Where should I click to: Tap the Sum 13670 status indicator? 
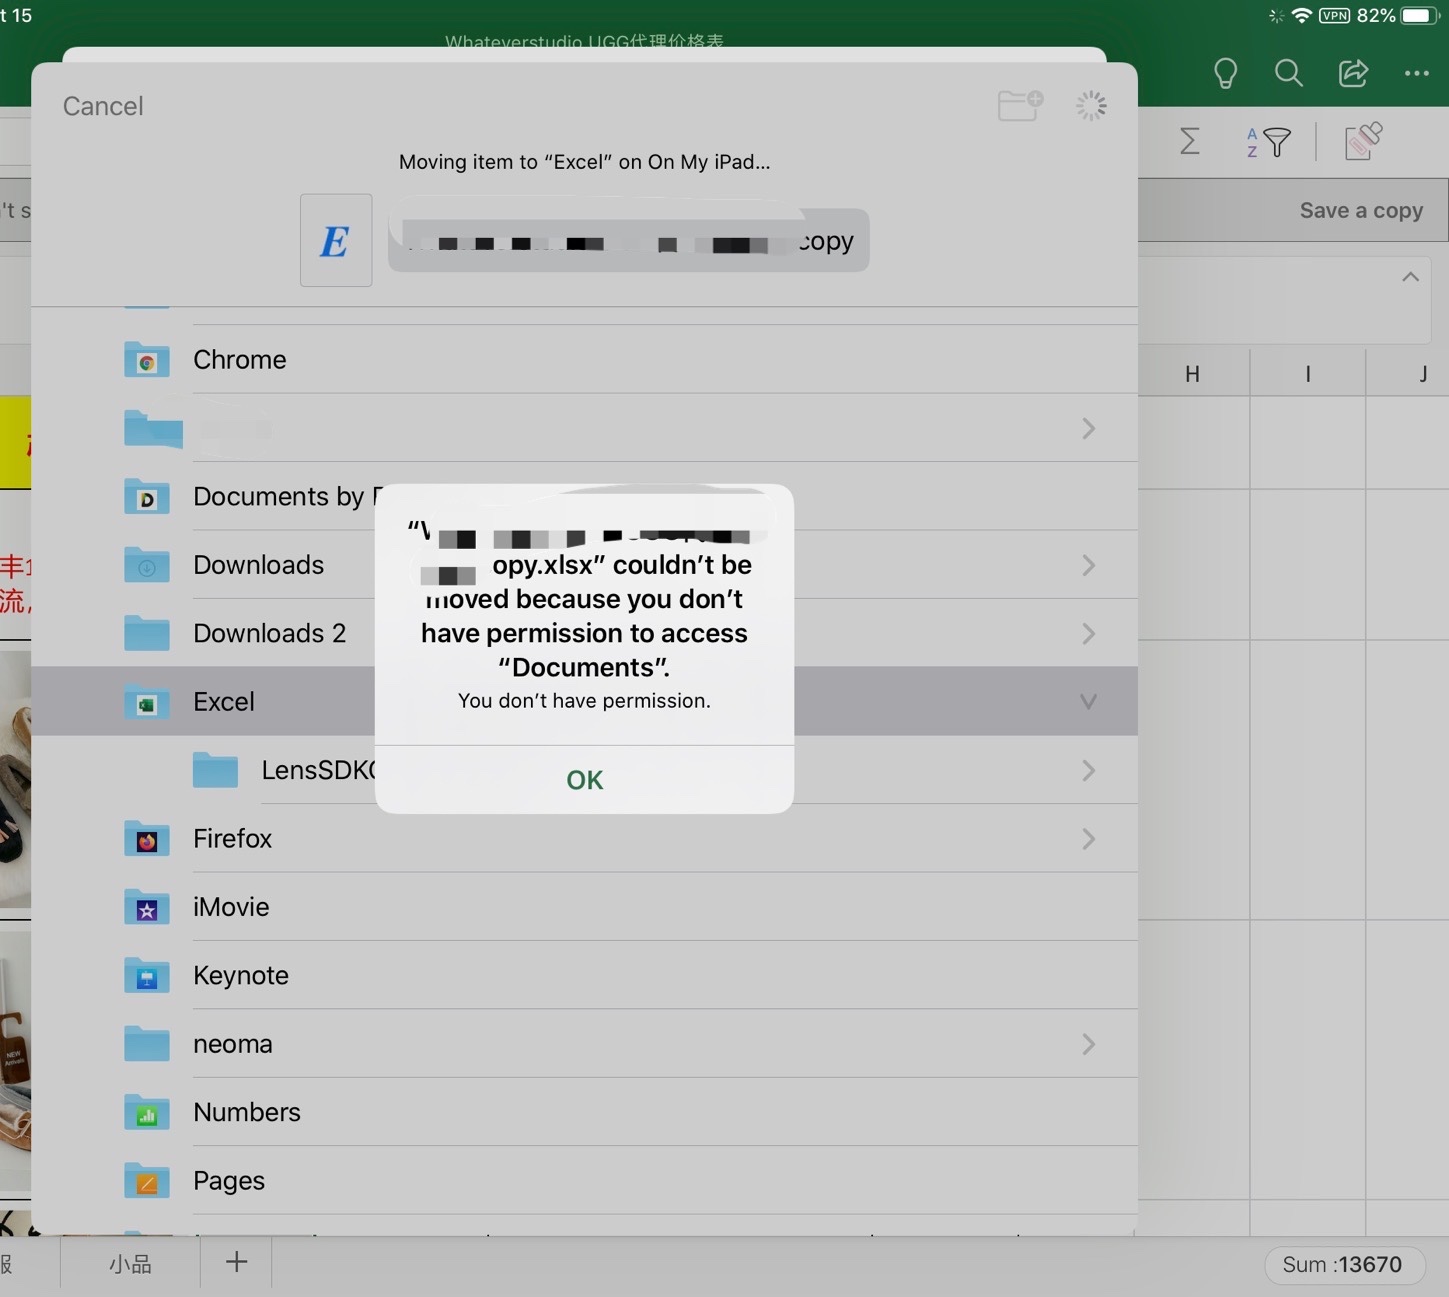(x=1341, y=1264)
